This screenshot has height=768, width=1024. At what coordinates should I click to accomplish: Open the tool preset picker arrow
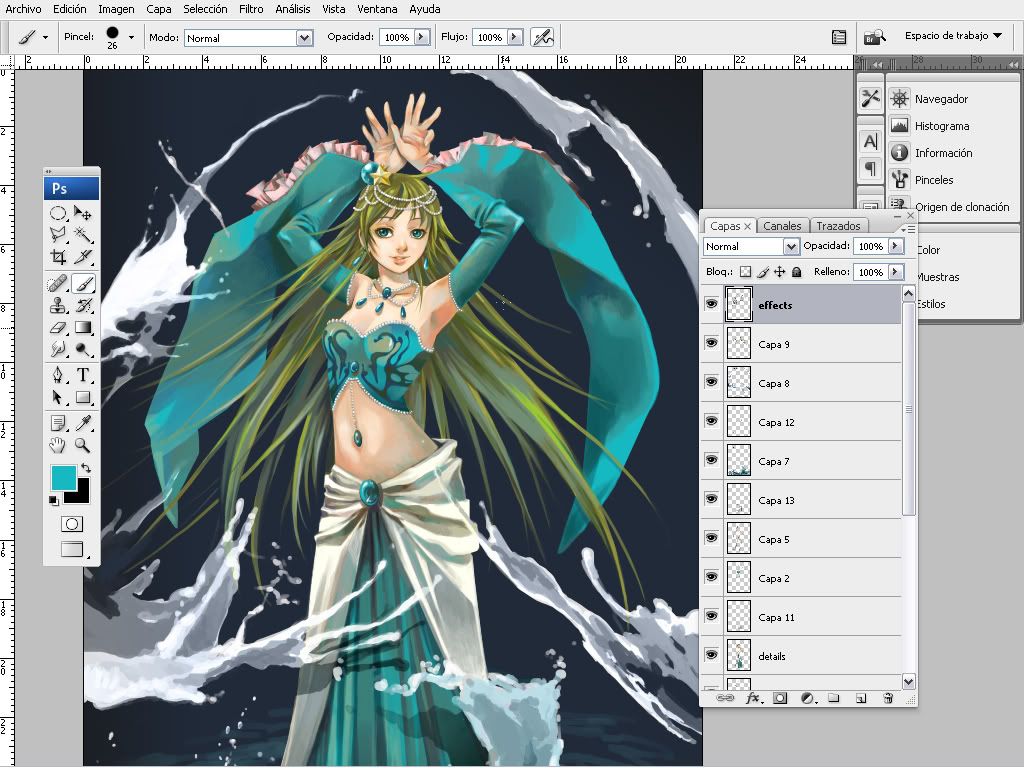pos(45,37)
